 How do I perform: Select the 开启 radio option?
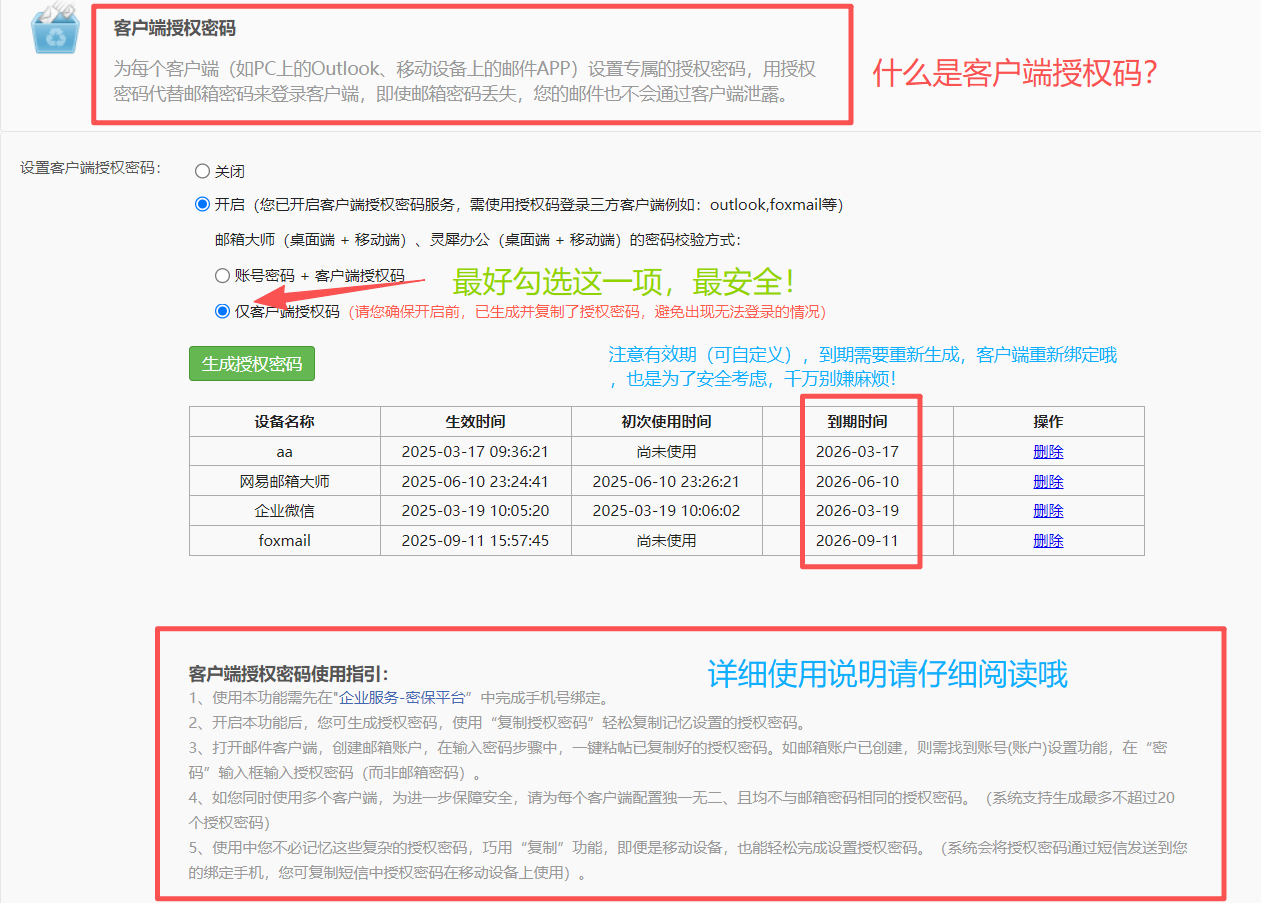pos(203,205)
